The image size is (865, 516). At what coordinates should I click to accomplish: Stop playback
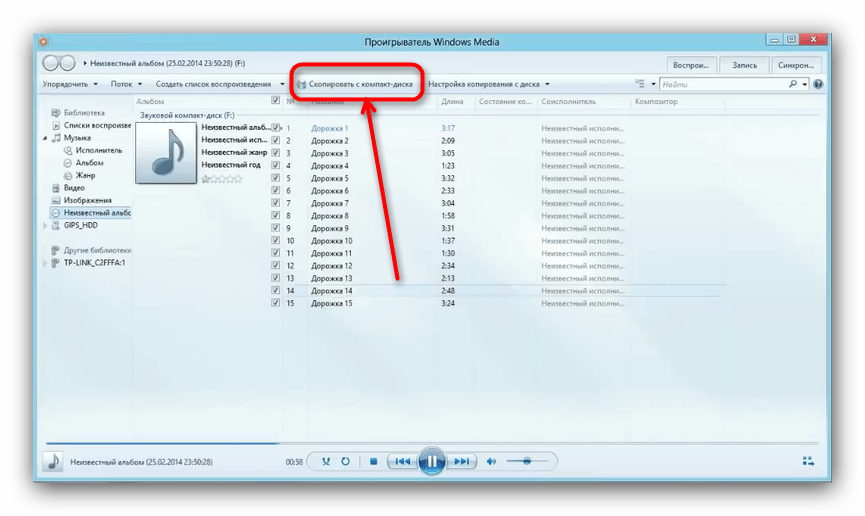(x=373, y=461)
